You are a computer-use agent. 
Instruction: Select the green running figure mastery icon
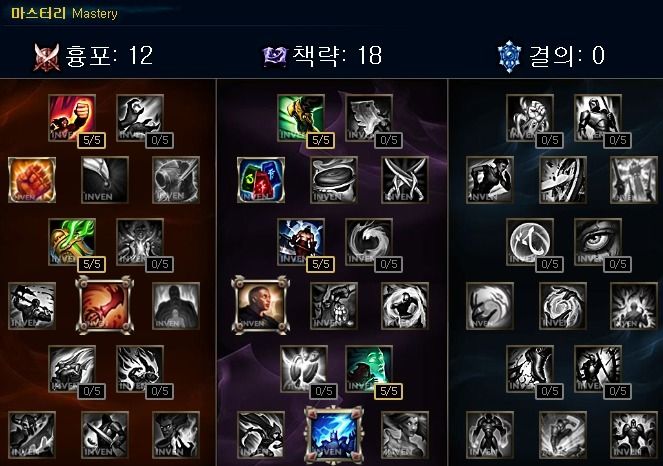301,118
